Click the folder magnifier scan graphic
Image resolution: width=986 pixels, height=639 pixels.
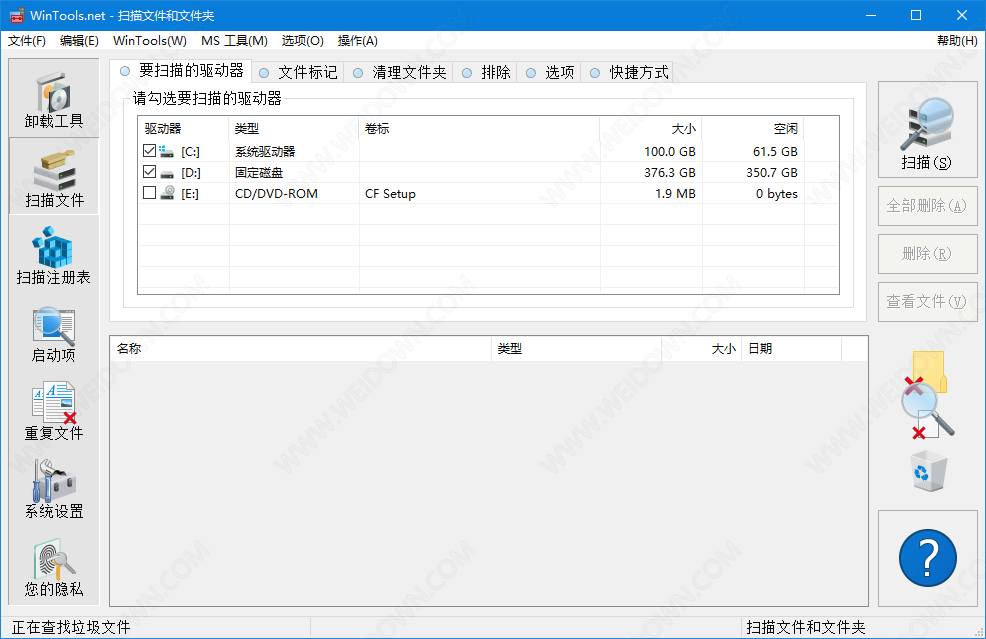coord(928,395)
